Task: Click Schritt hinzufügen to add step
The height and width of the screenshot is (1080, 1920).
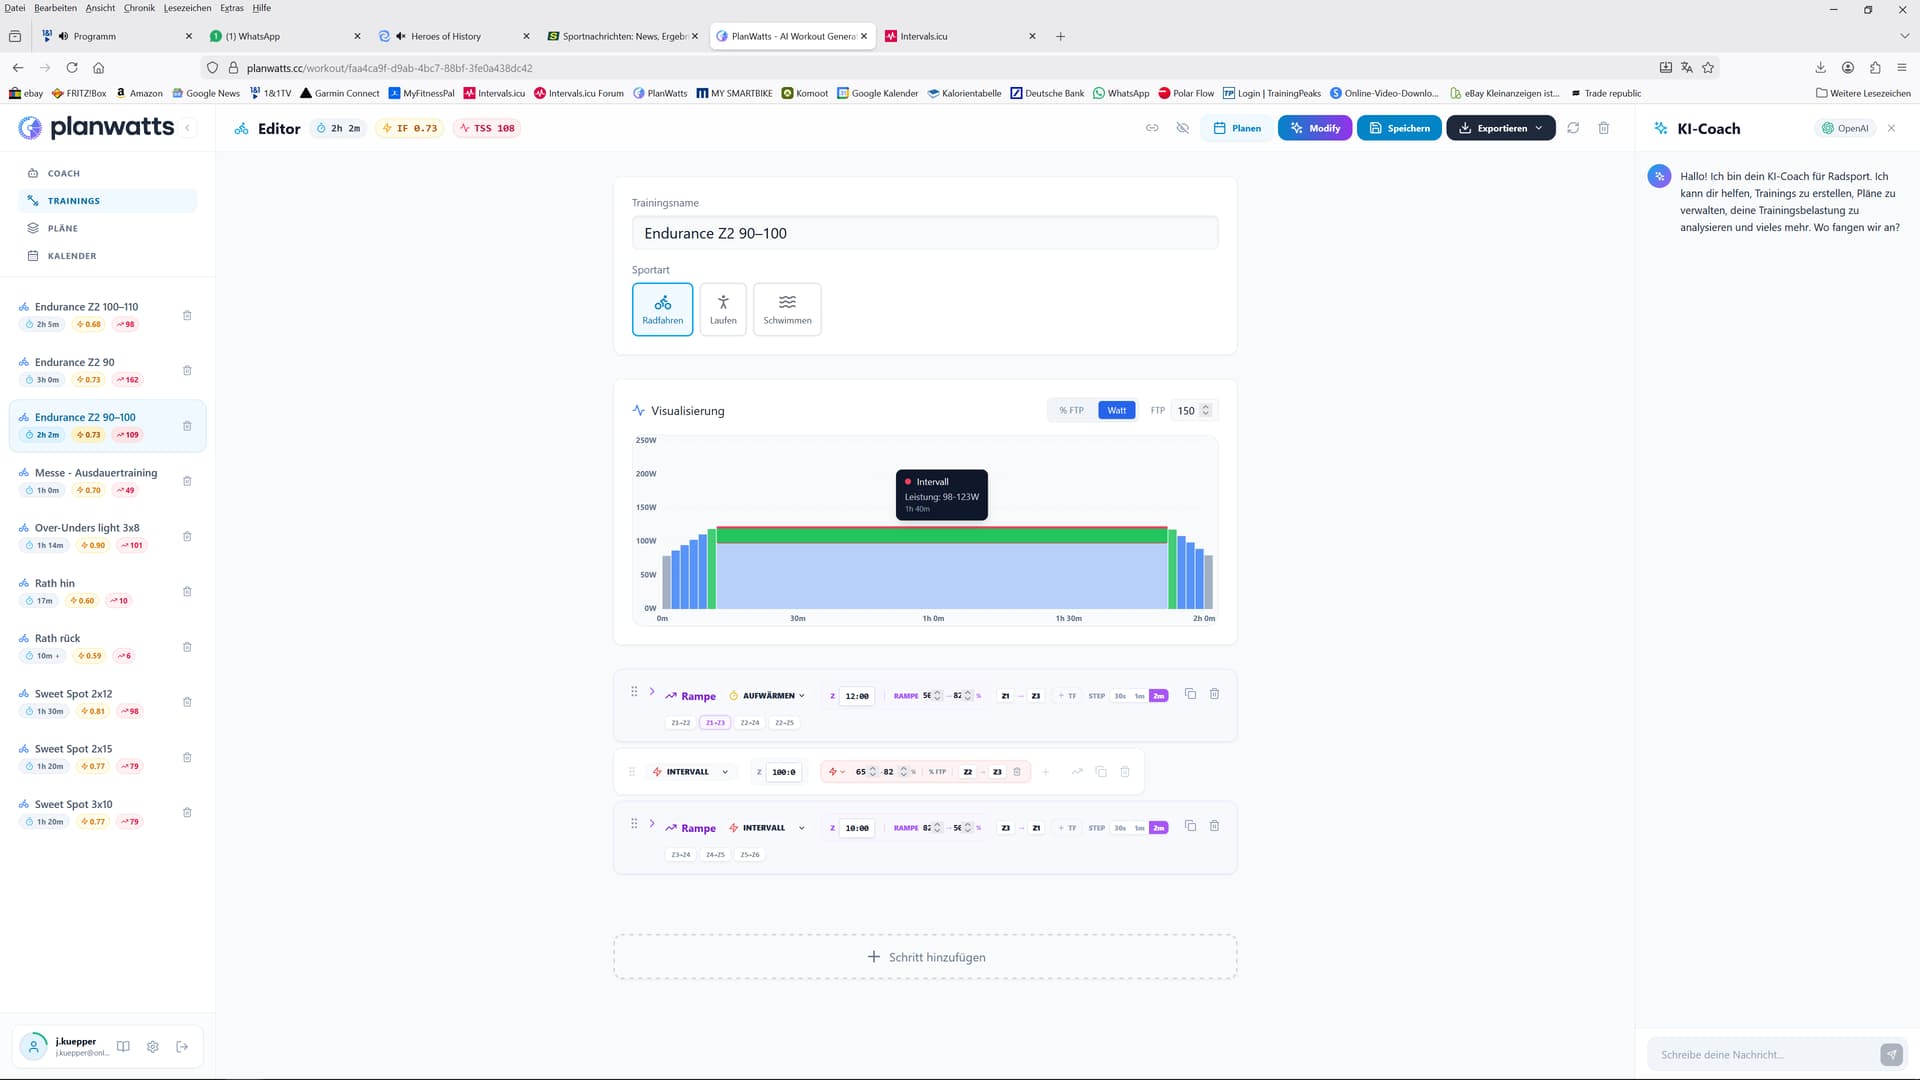Action: [925, 957]
